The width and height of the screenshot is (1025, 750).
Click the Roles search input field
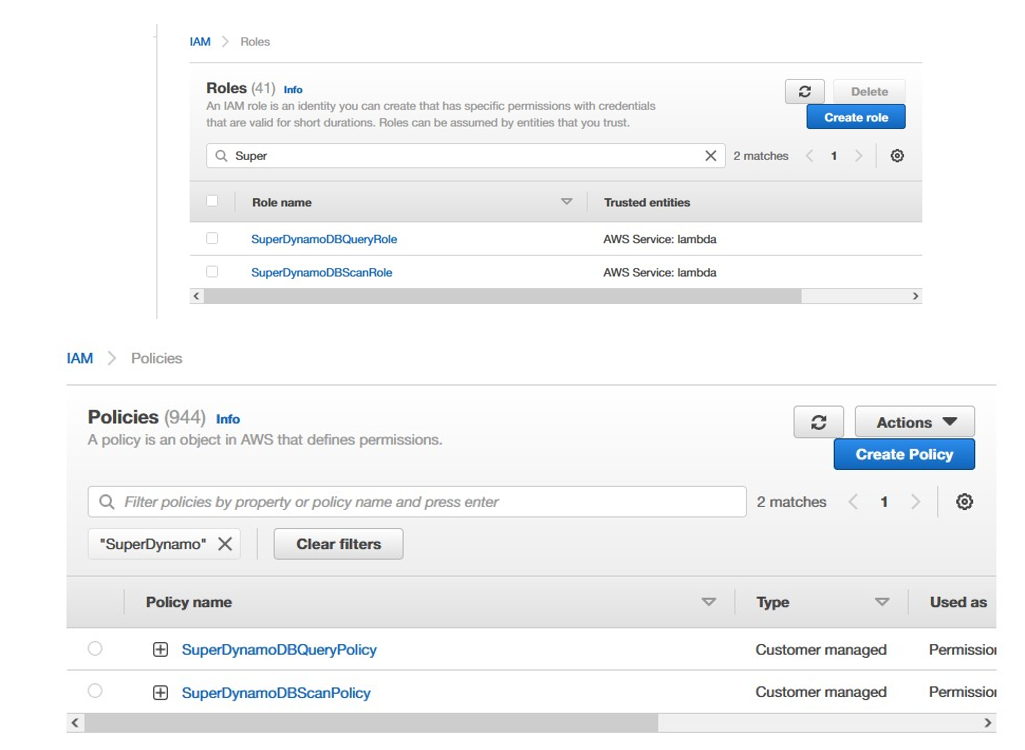pyautogui.click(x=465, y=156)
